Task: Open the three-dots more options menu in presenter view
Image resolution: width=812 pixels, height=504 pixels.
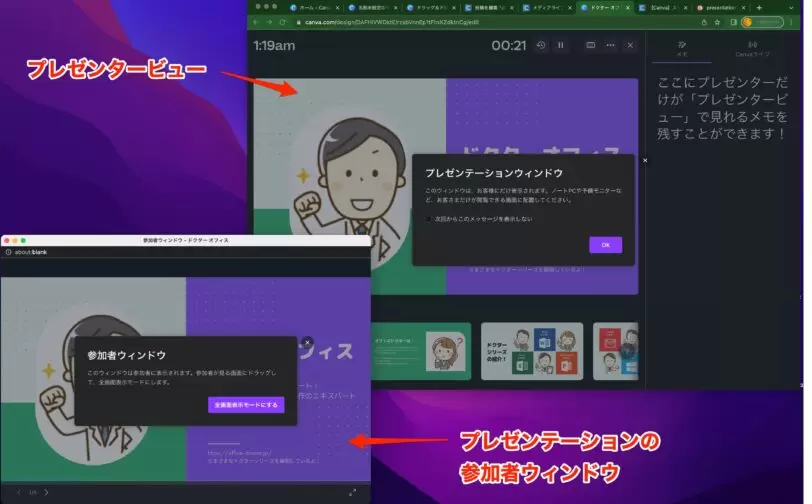Action: pos(611,46)
